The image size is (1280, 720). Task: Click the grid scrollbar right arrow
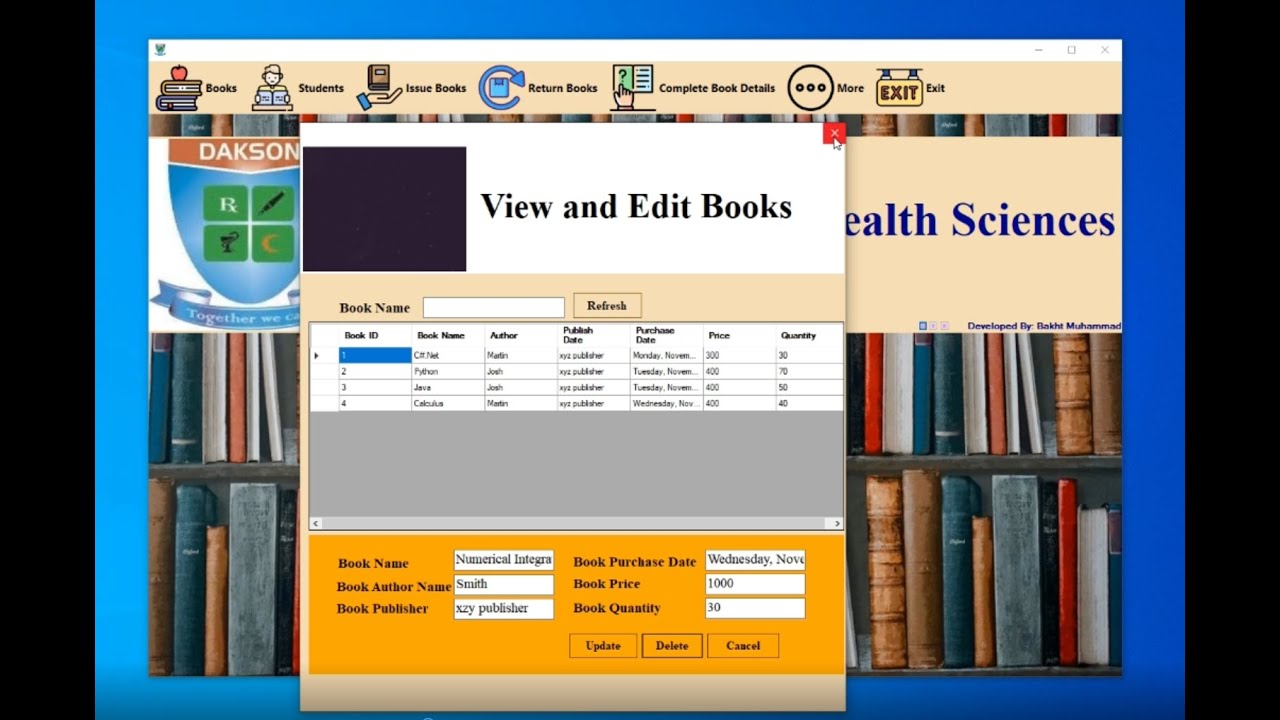837,523
